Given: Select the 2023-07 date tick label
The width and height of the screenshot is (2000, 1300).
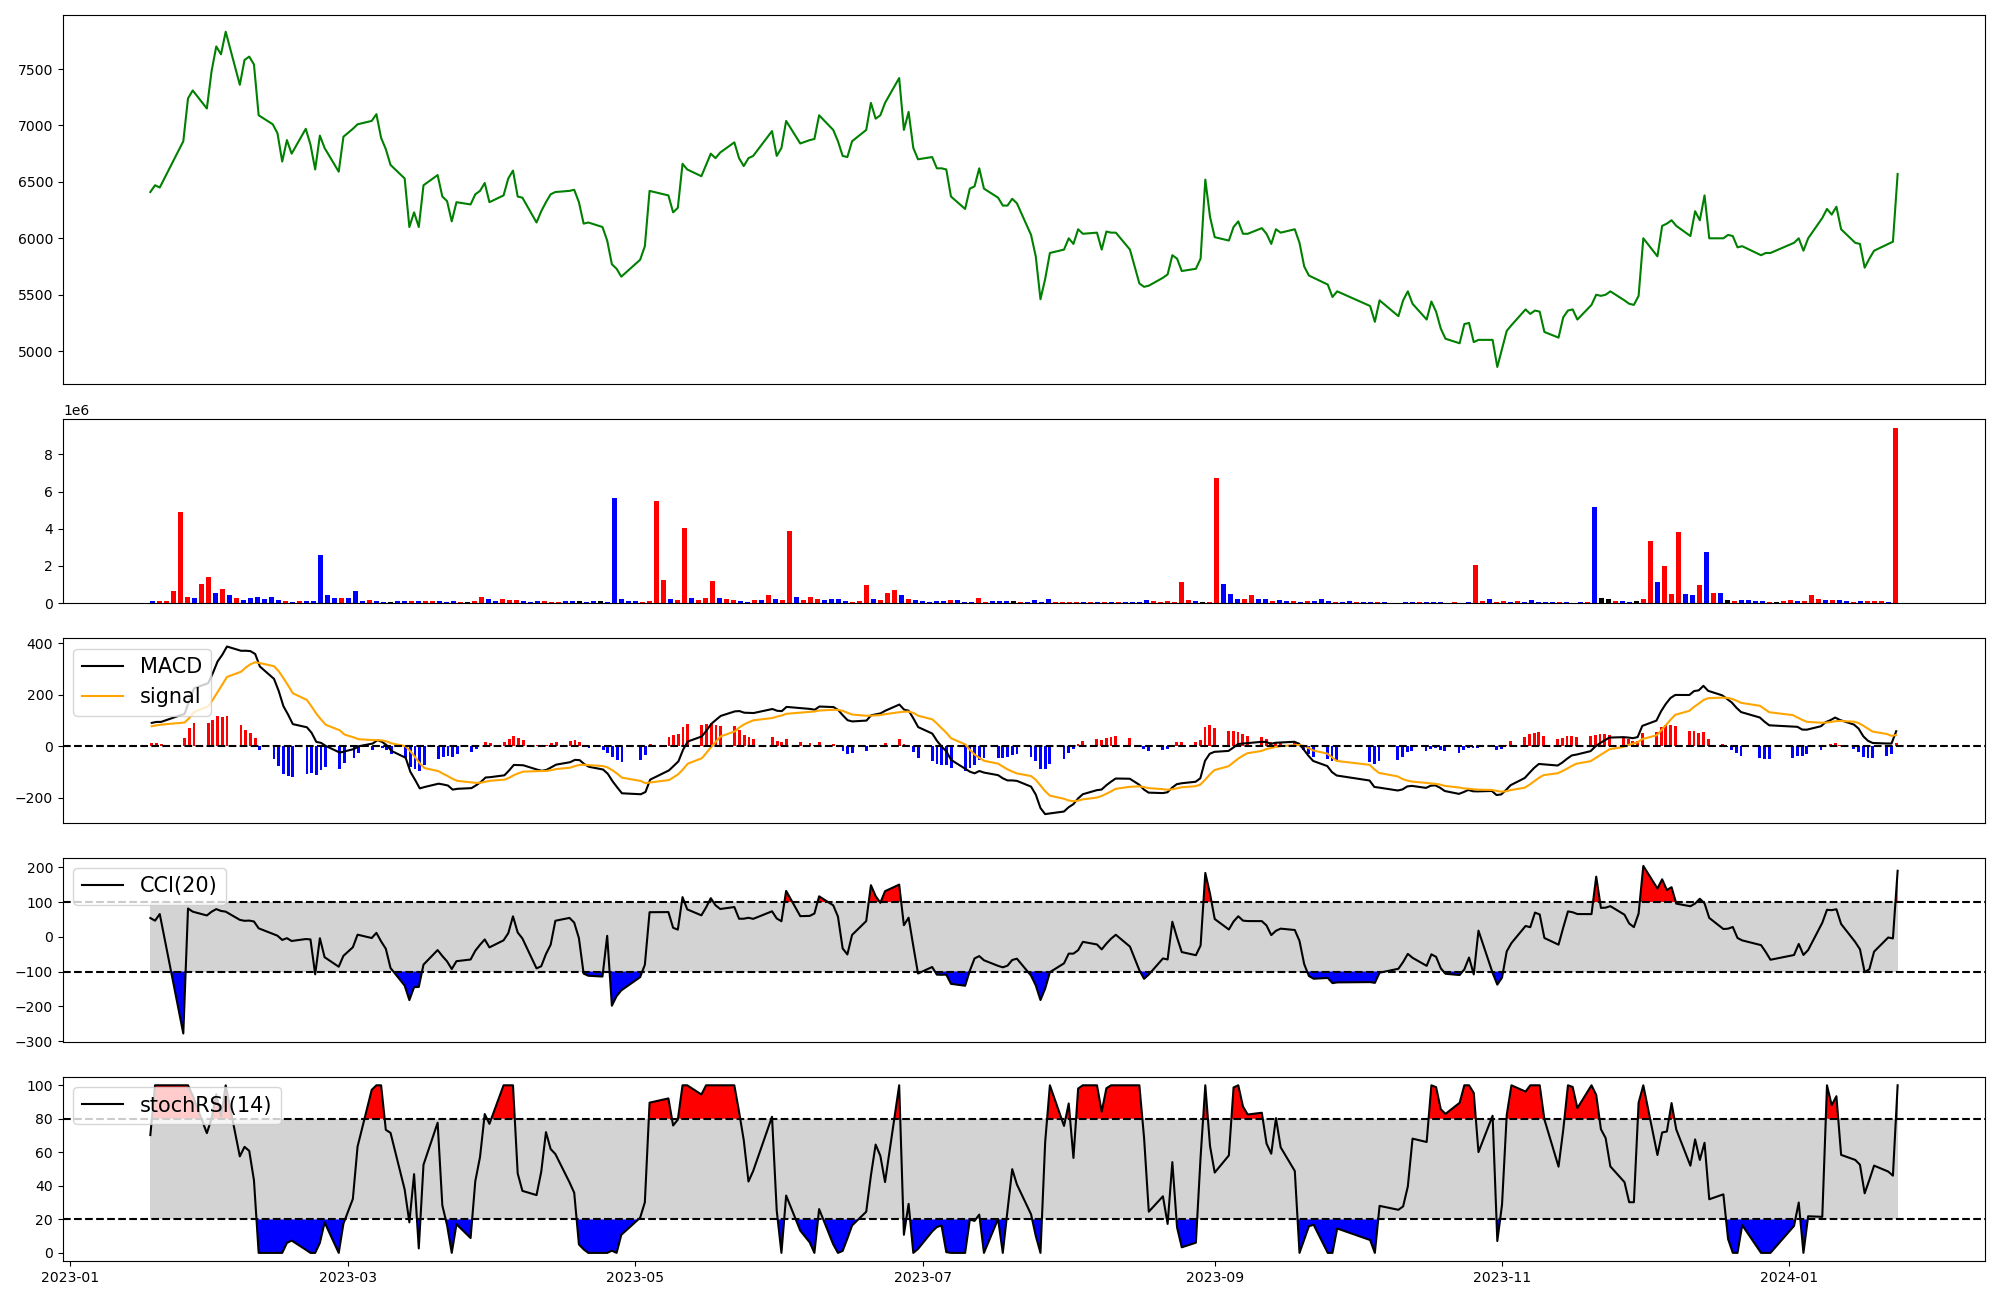Looking at the screenshot, I should [922, 1277].
